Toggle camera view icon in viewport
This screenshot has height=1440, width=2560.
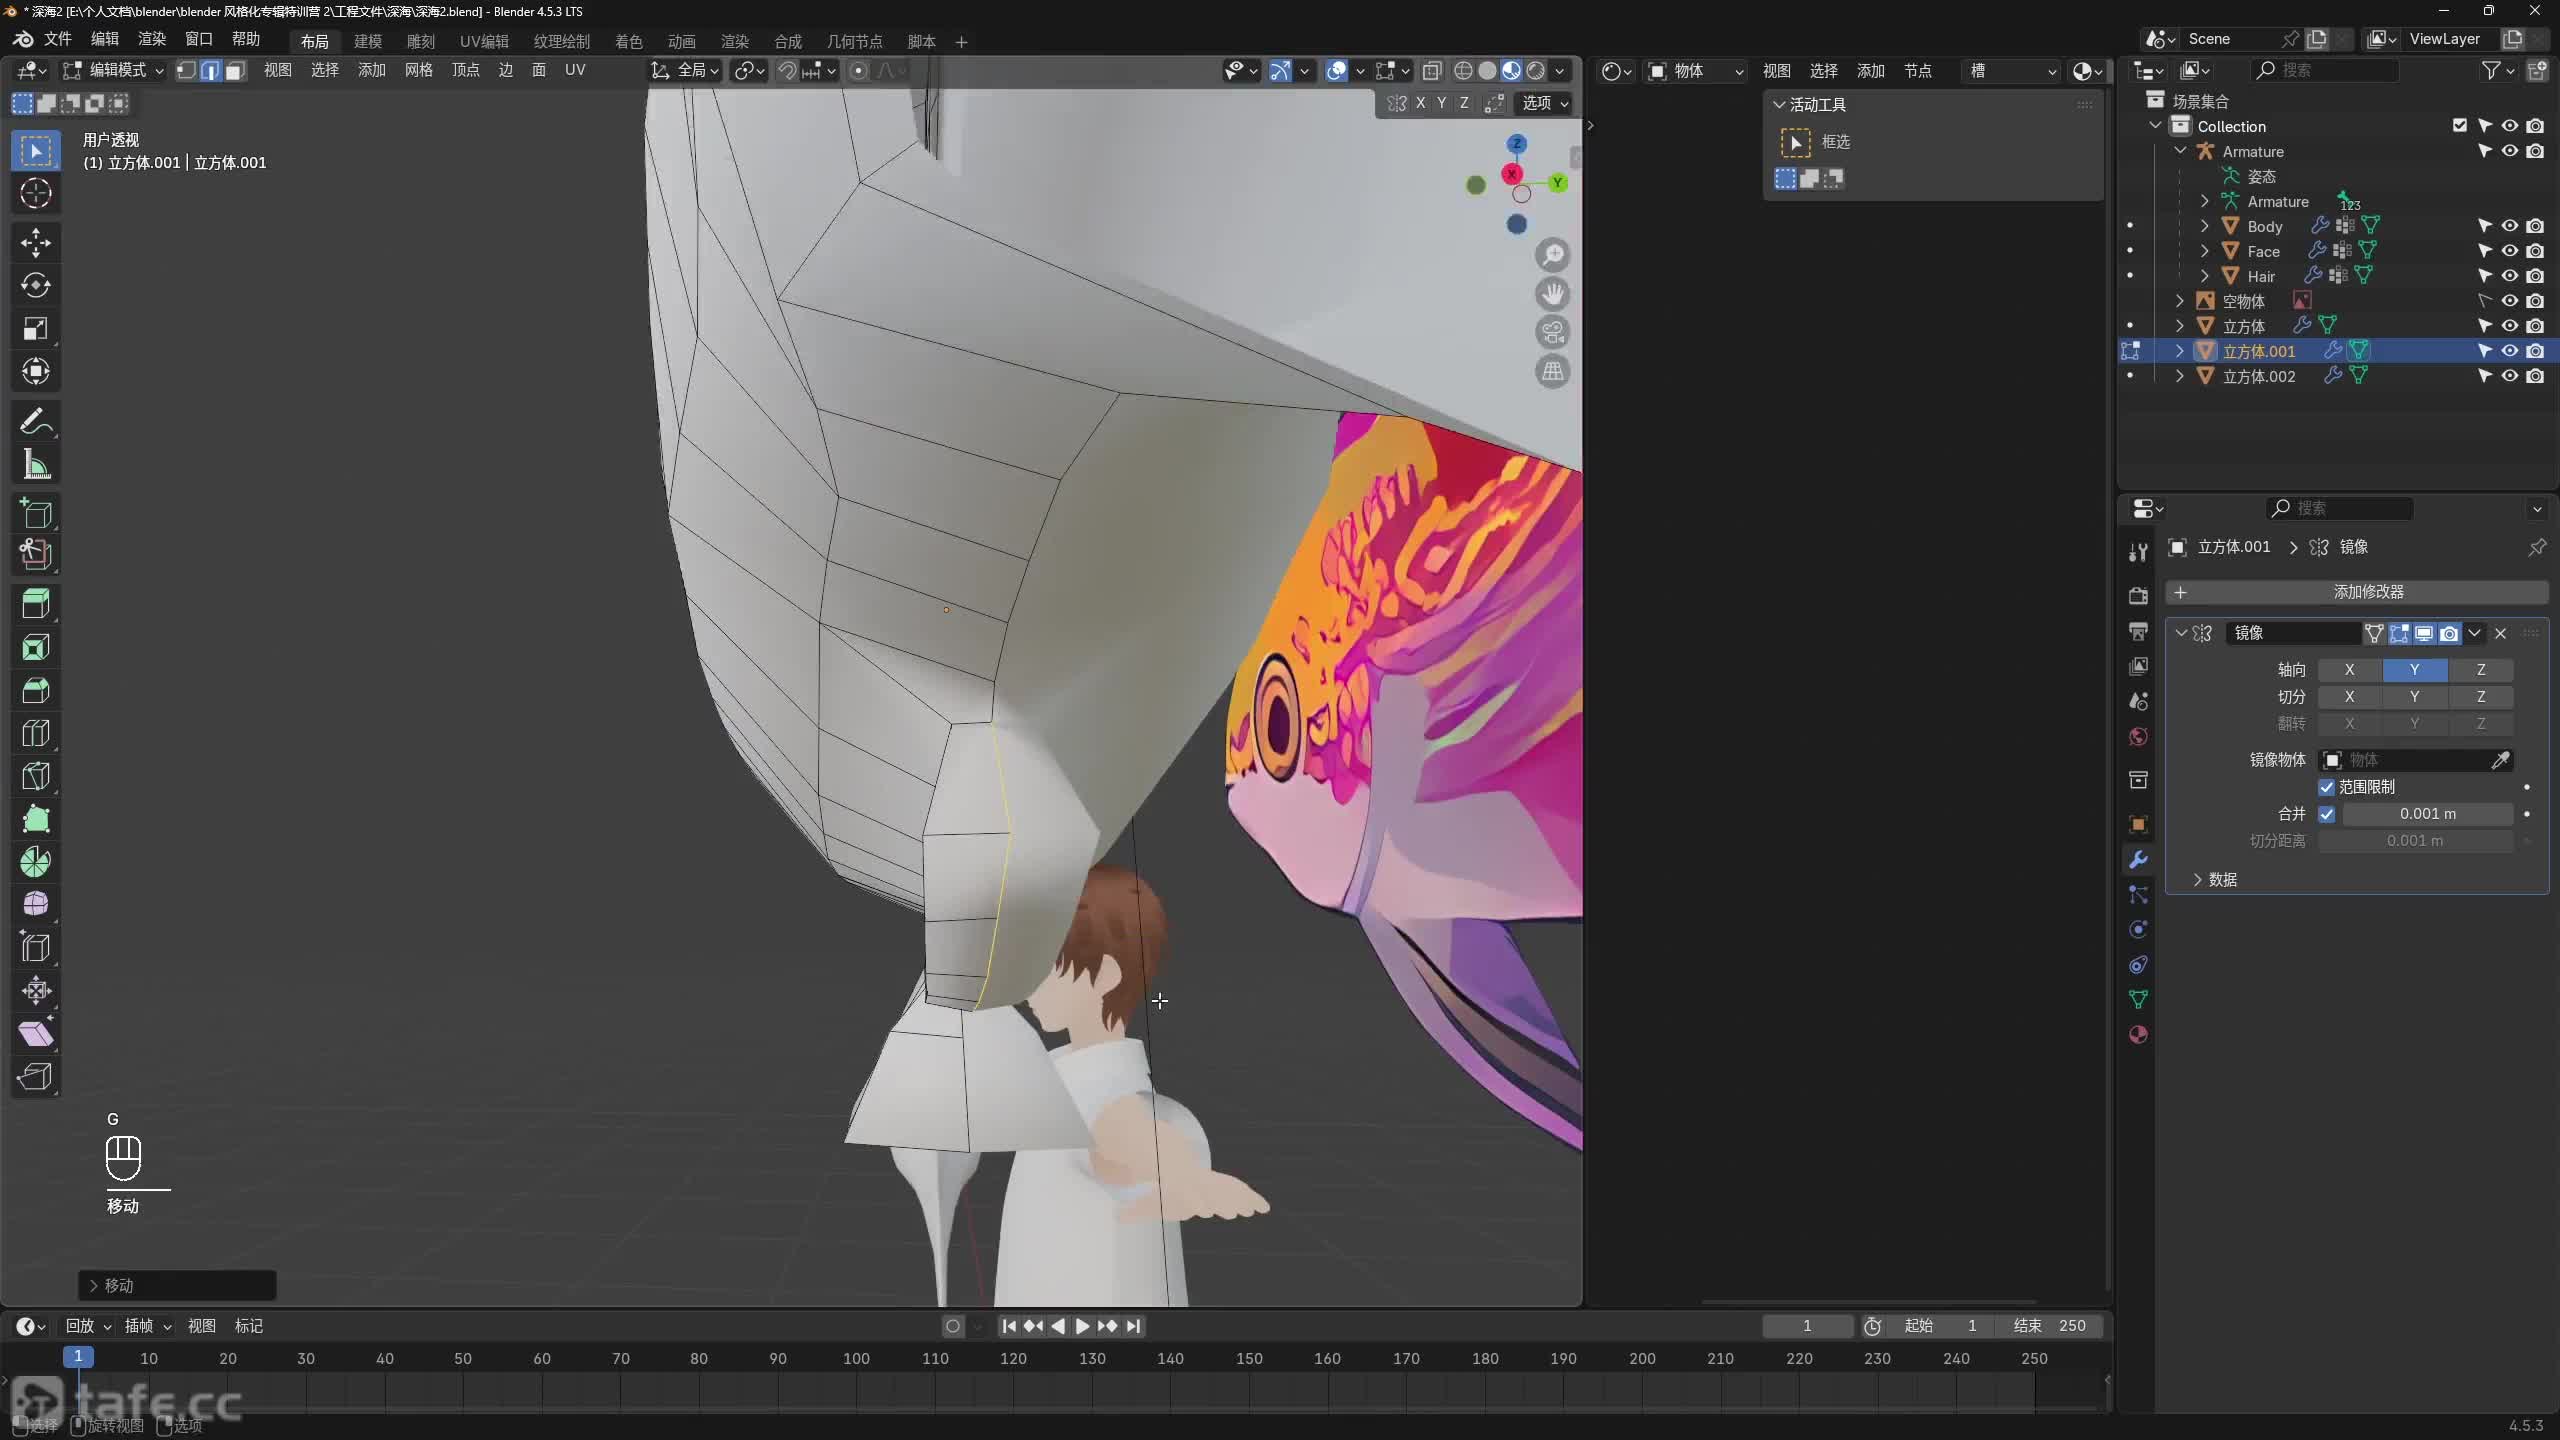(1552, 332)
